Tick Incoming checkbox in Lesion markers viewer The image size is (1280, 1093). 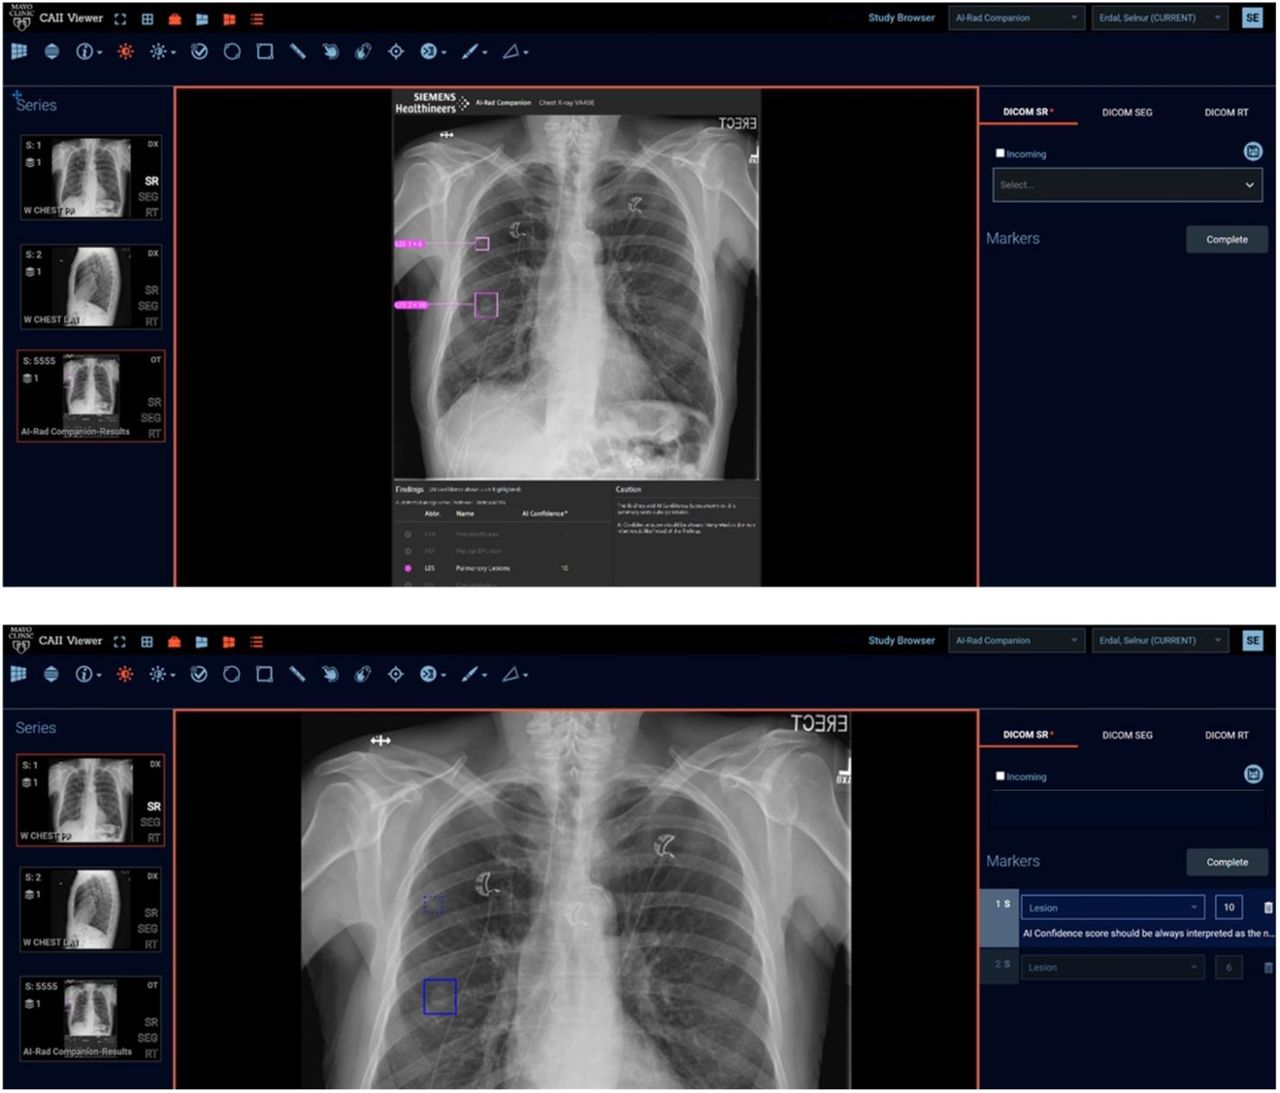click(1000, 776)
